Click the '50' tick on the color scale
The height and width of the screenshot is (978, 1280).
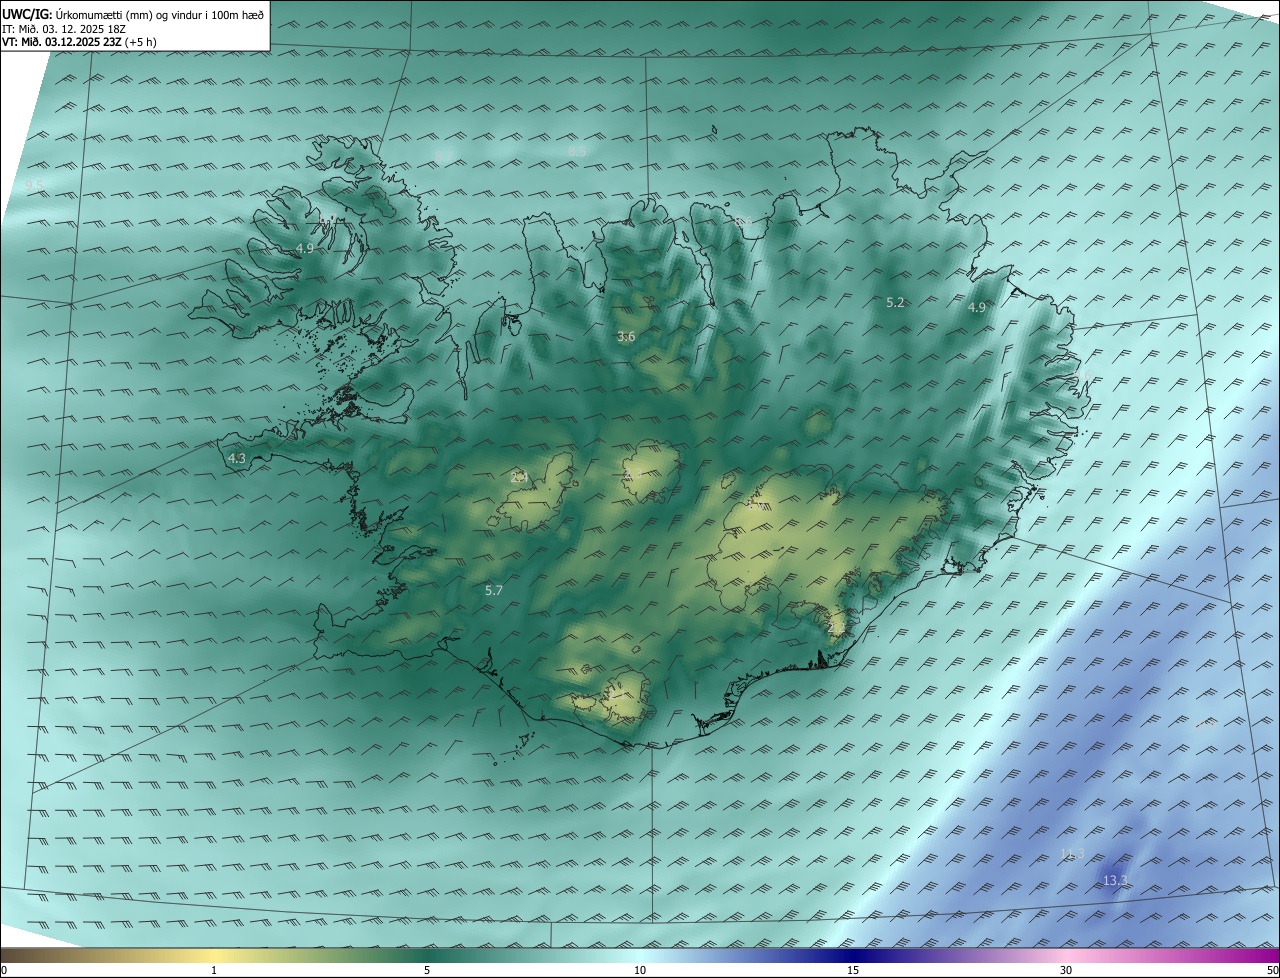coord(1272,970)
